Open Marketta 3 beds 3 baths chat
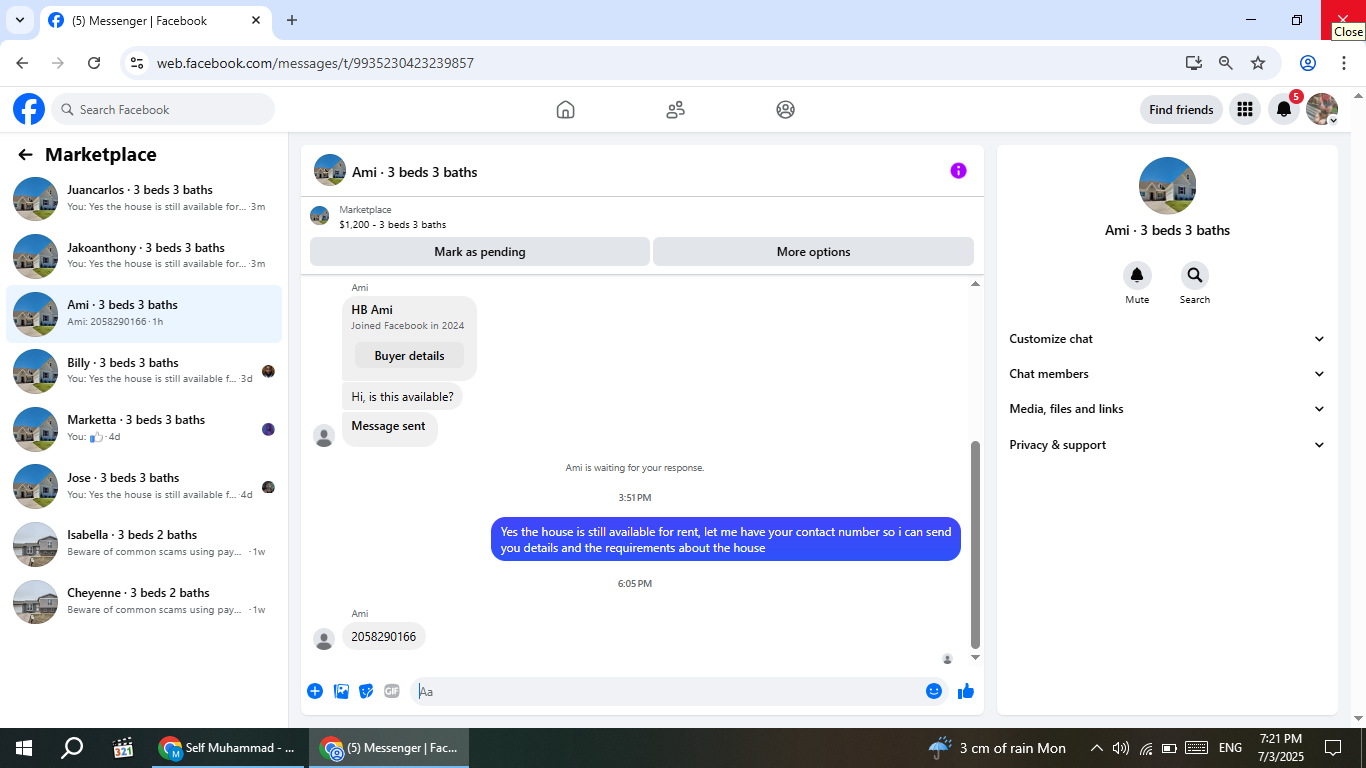 pos(144,429)
